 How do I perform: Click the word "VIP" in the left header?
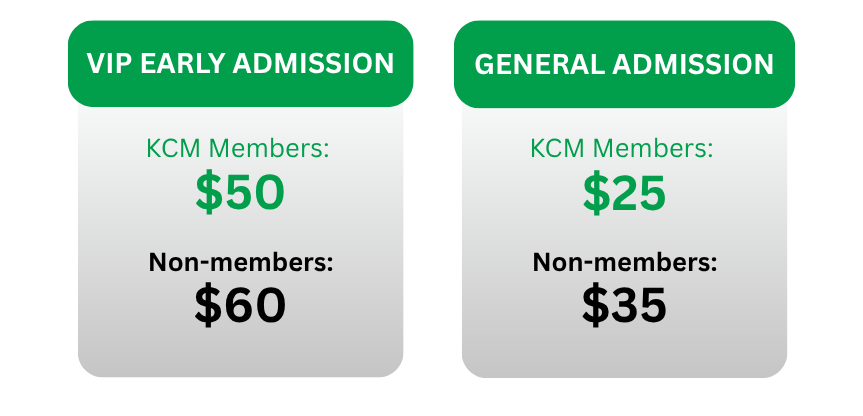click(x=110, y=64)
